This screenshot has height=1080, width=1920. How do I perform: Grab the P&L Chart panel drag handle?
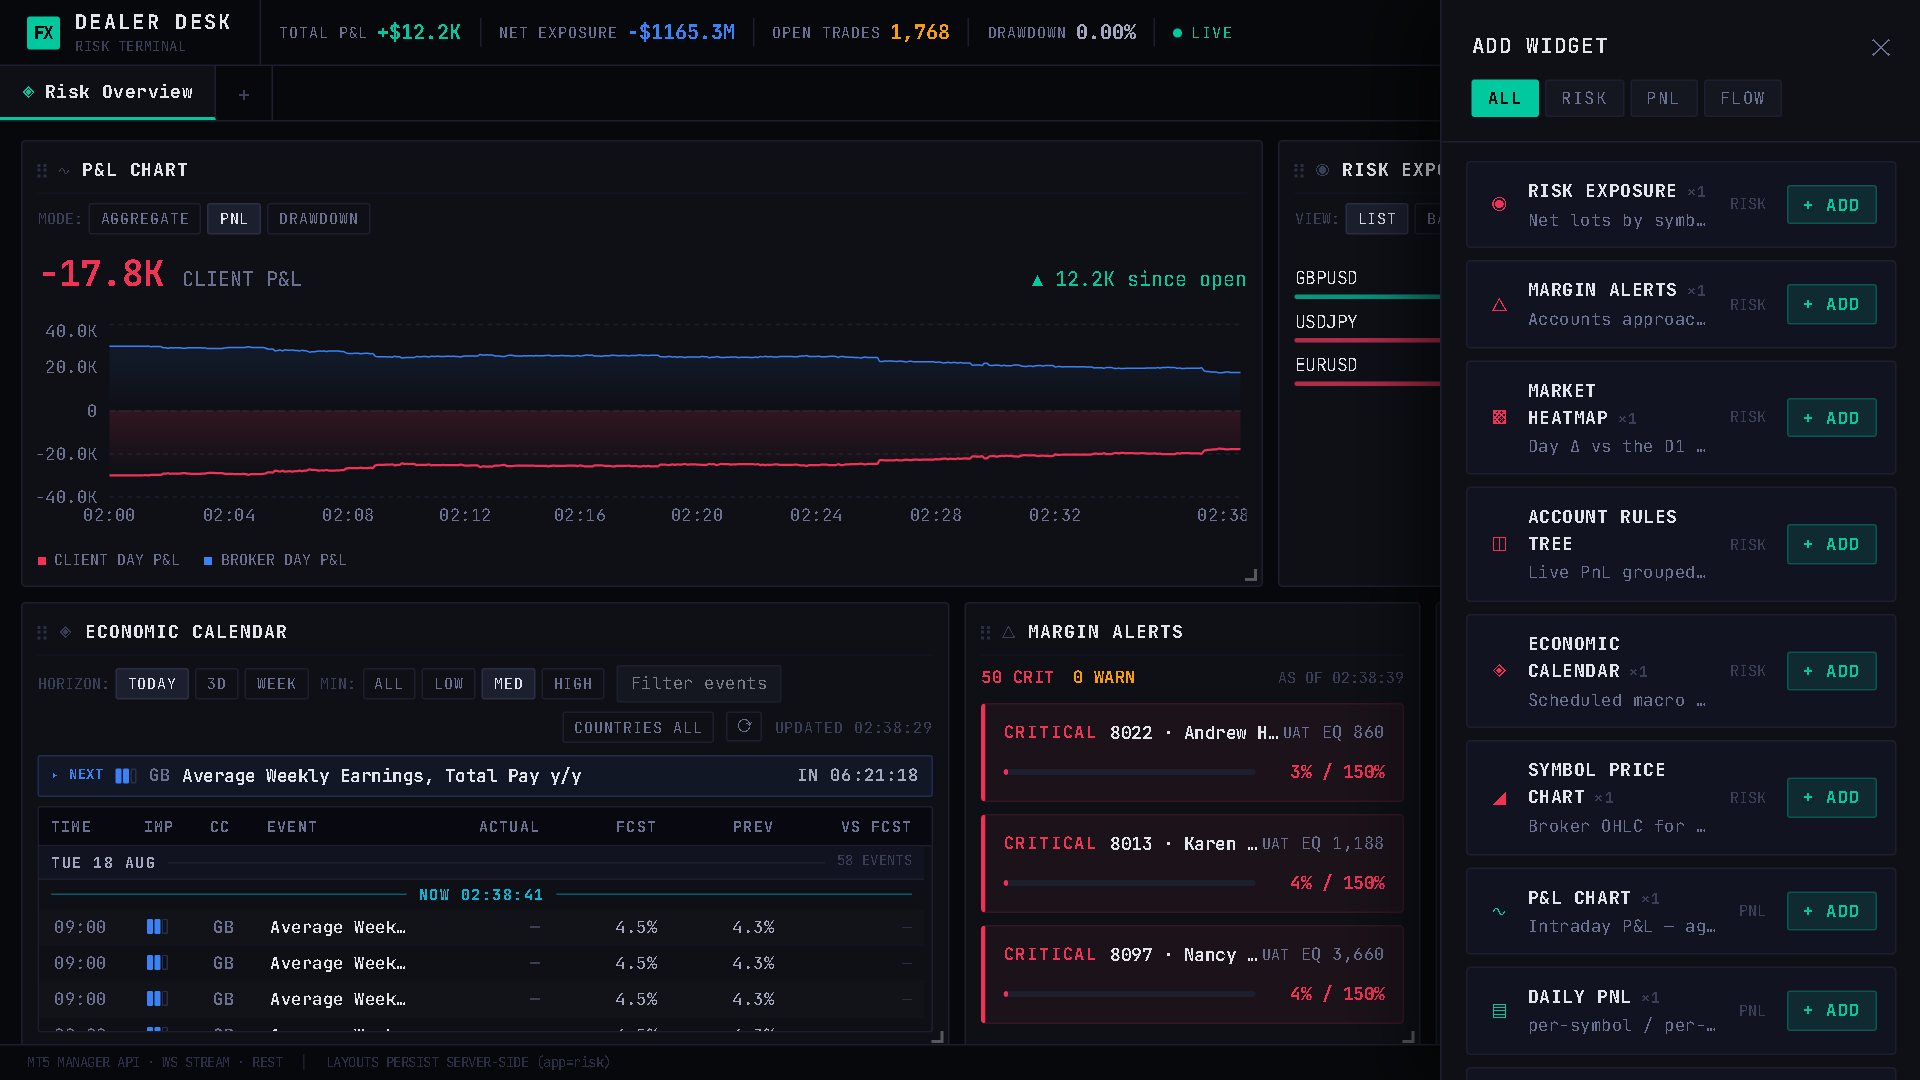[x=42, y=171]
